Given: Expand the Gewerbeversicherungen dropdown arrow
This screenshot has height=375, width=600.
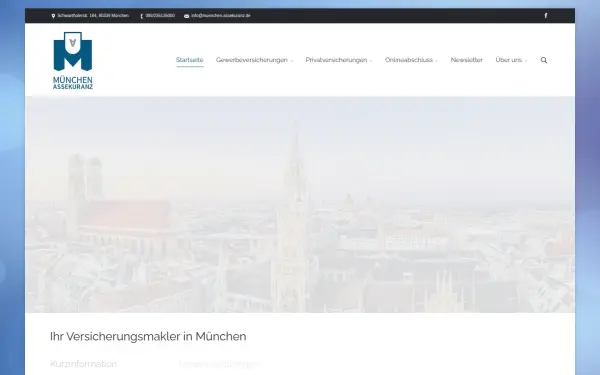Looking at the screenshot, I should [x=292, y=61].
